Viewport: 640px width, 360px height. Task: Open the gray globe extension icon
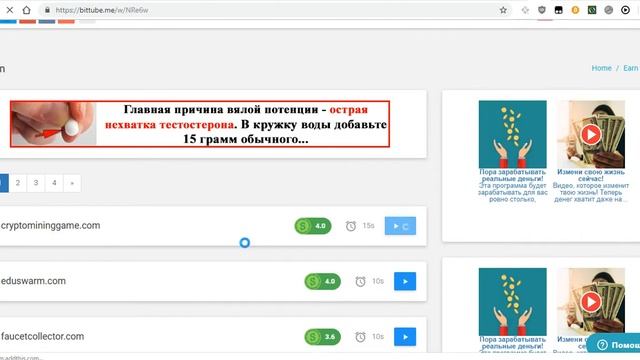coord(609,10)
